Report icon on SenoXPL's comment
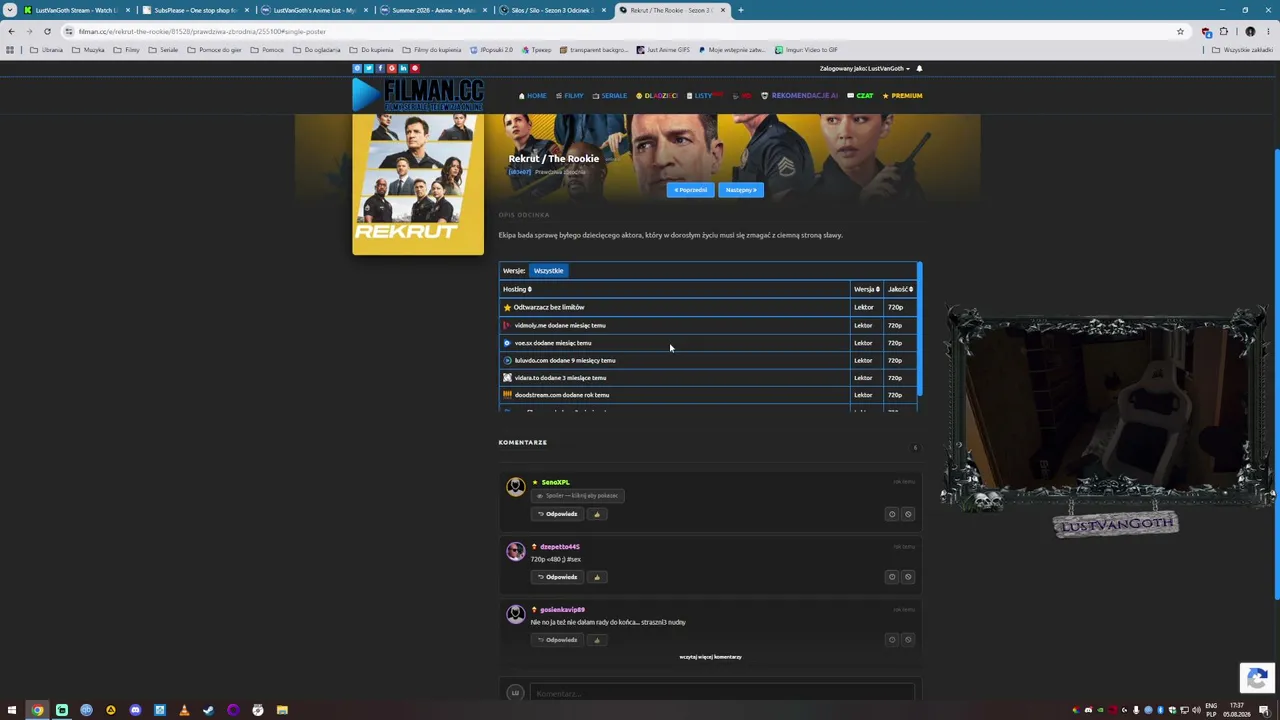 coord(892,514)
